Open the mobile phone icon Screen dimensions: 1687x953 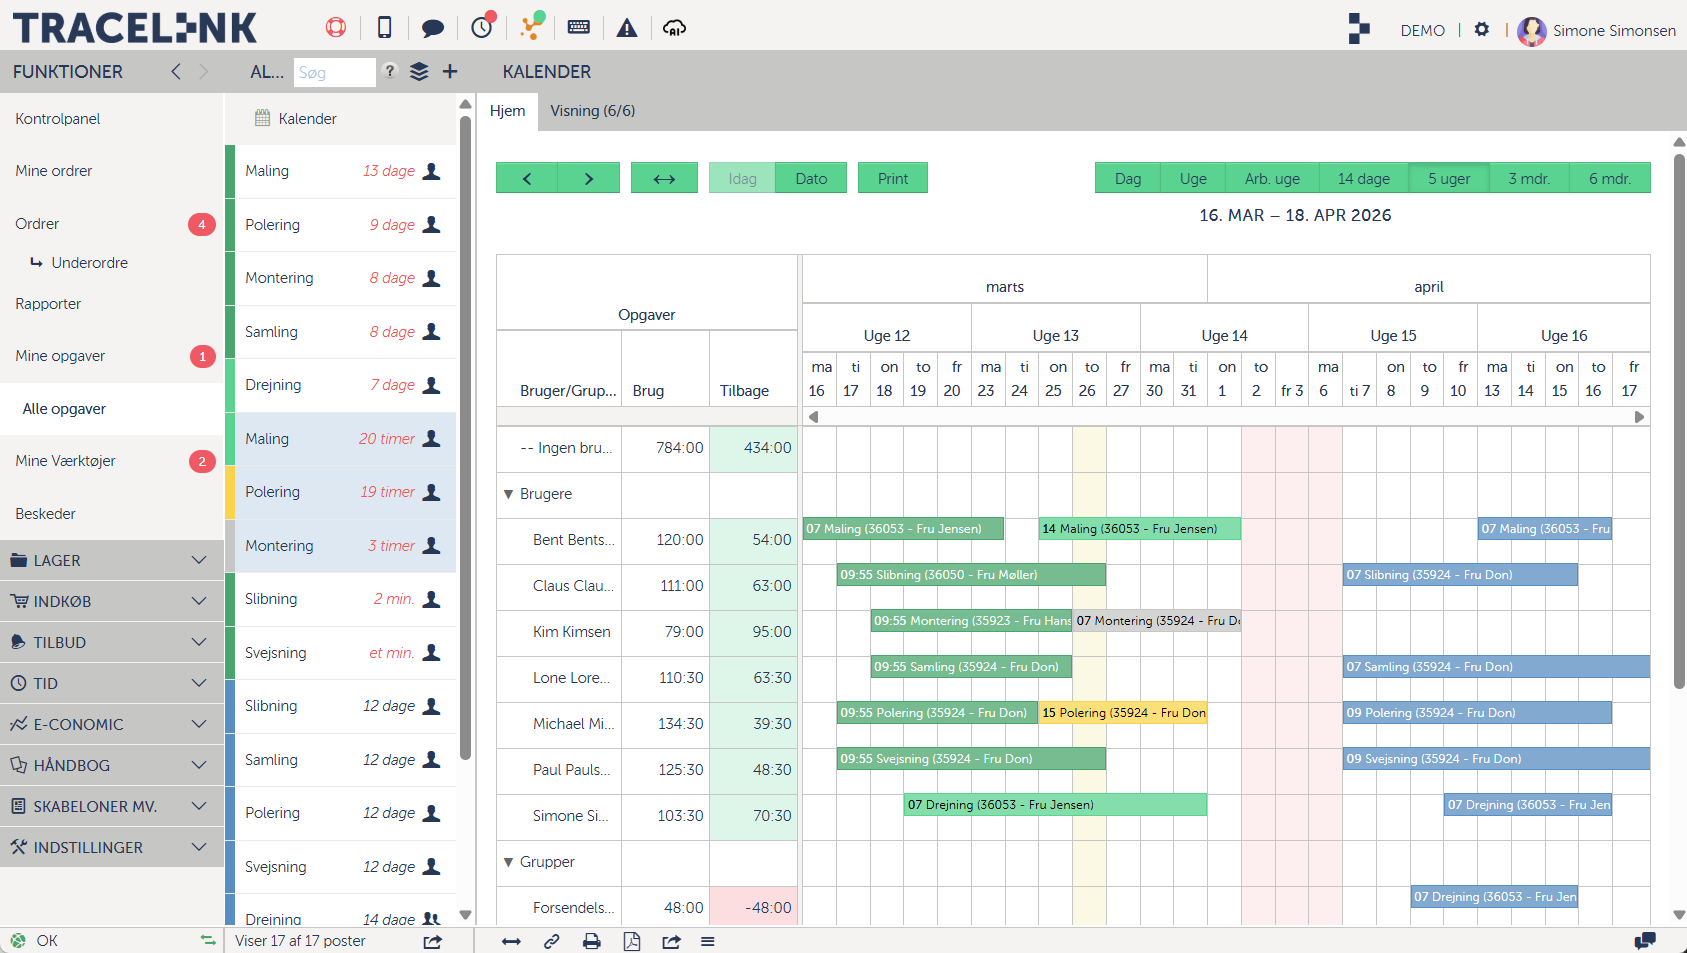[384, 28]
